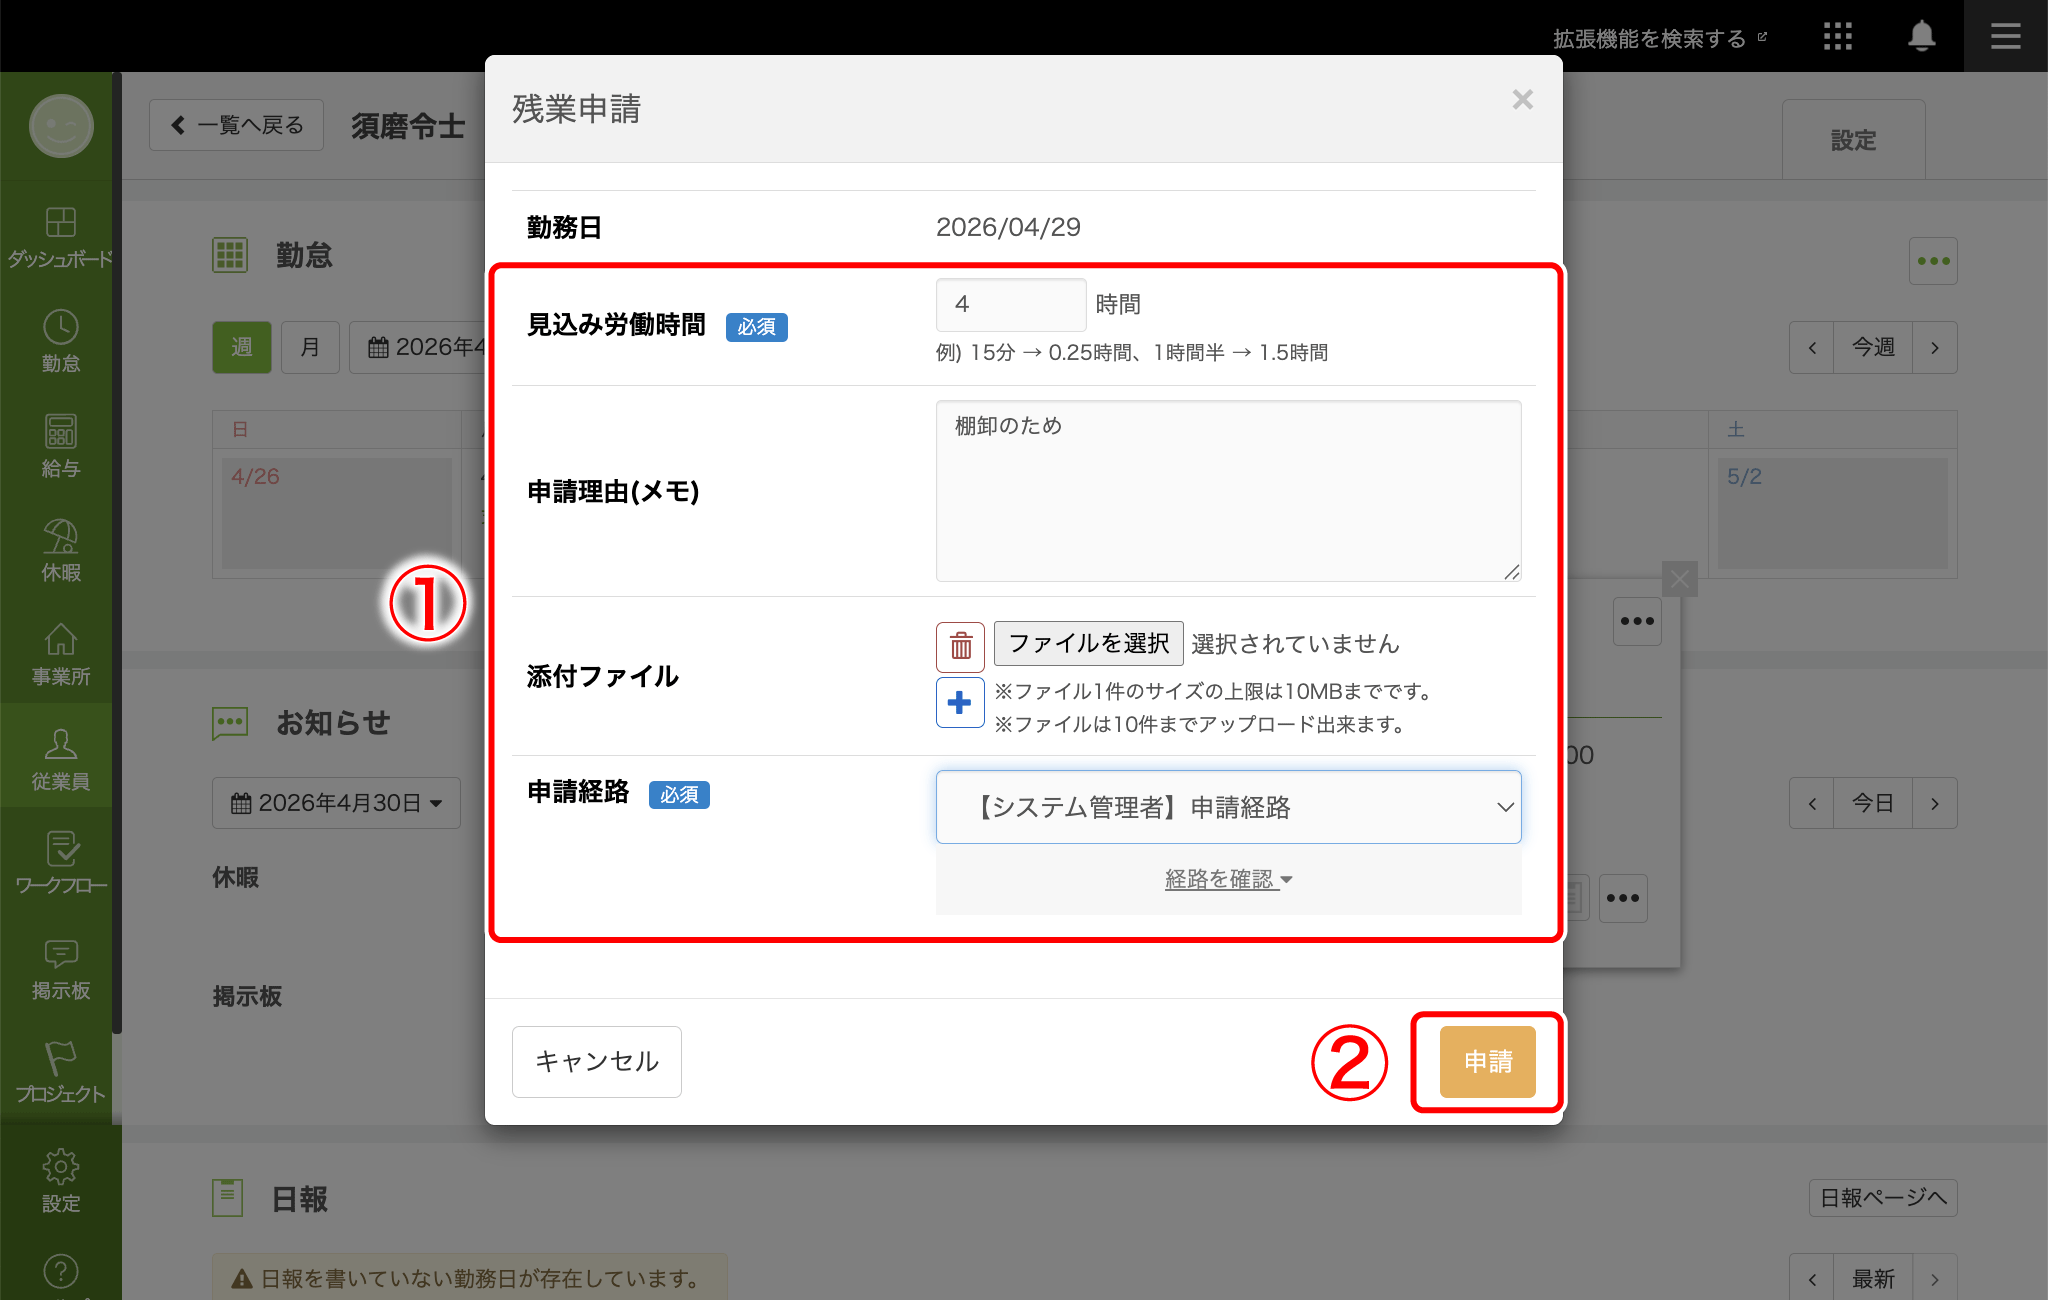
Task: Go to previous day in お知らせ
Action: (x=1811, y=803)
